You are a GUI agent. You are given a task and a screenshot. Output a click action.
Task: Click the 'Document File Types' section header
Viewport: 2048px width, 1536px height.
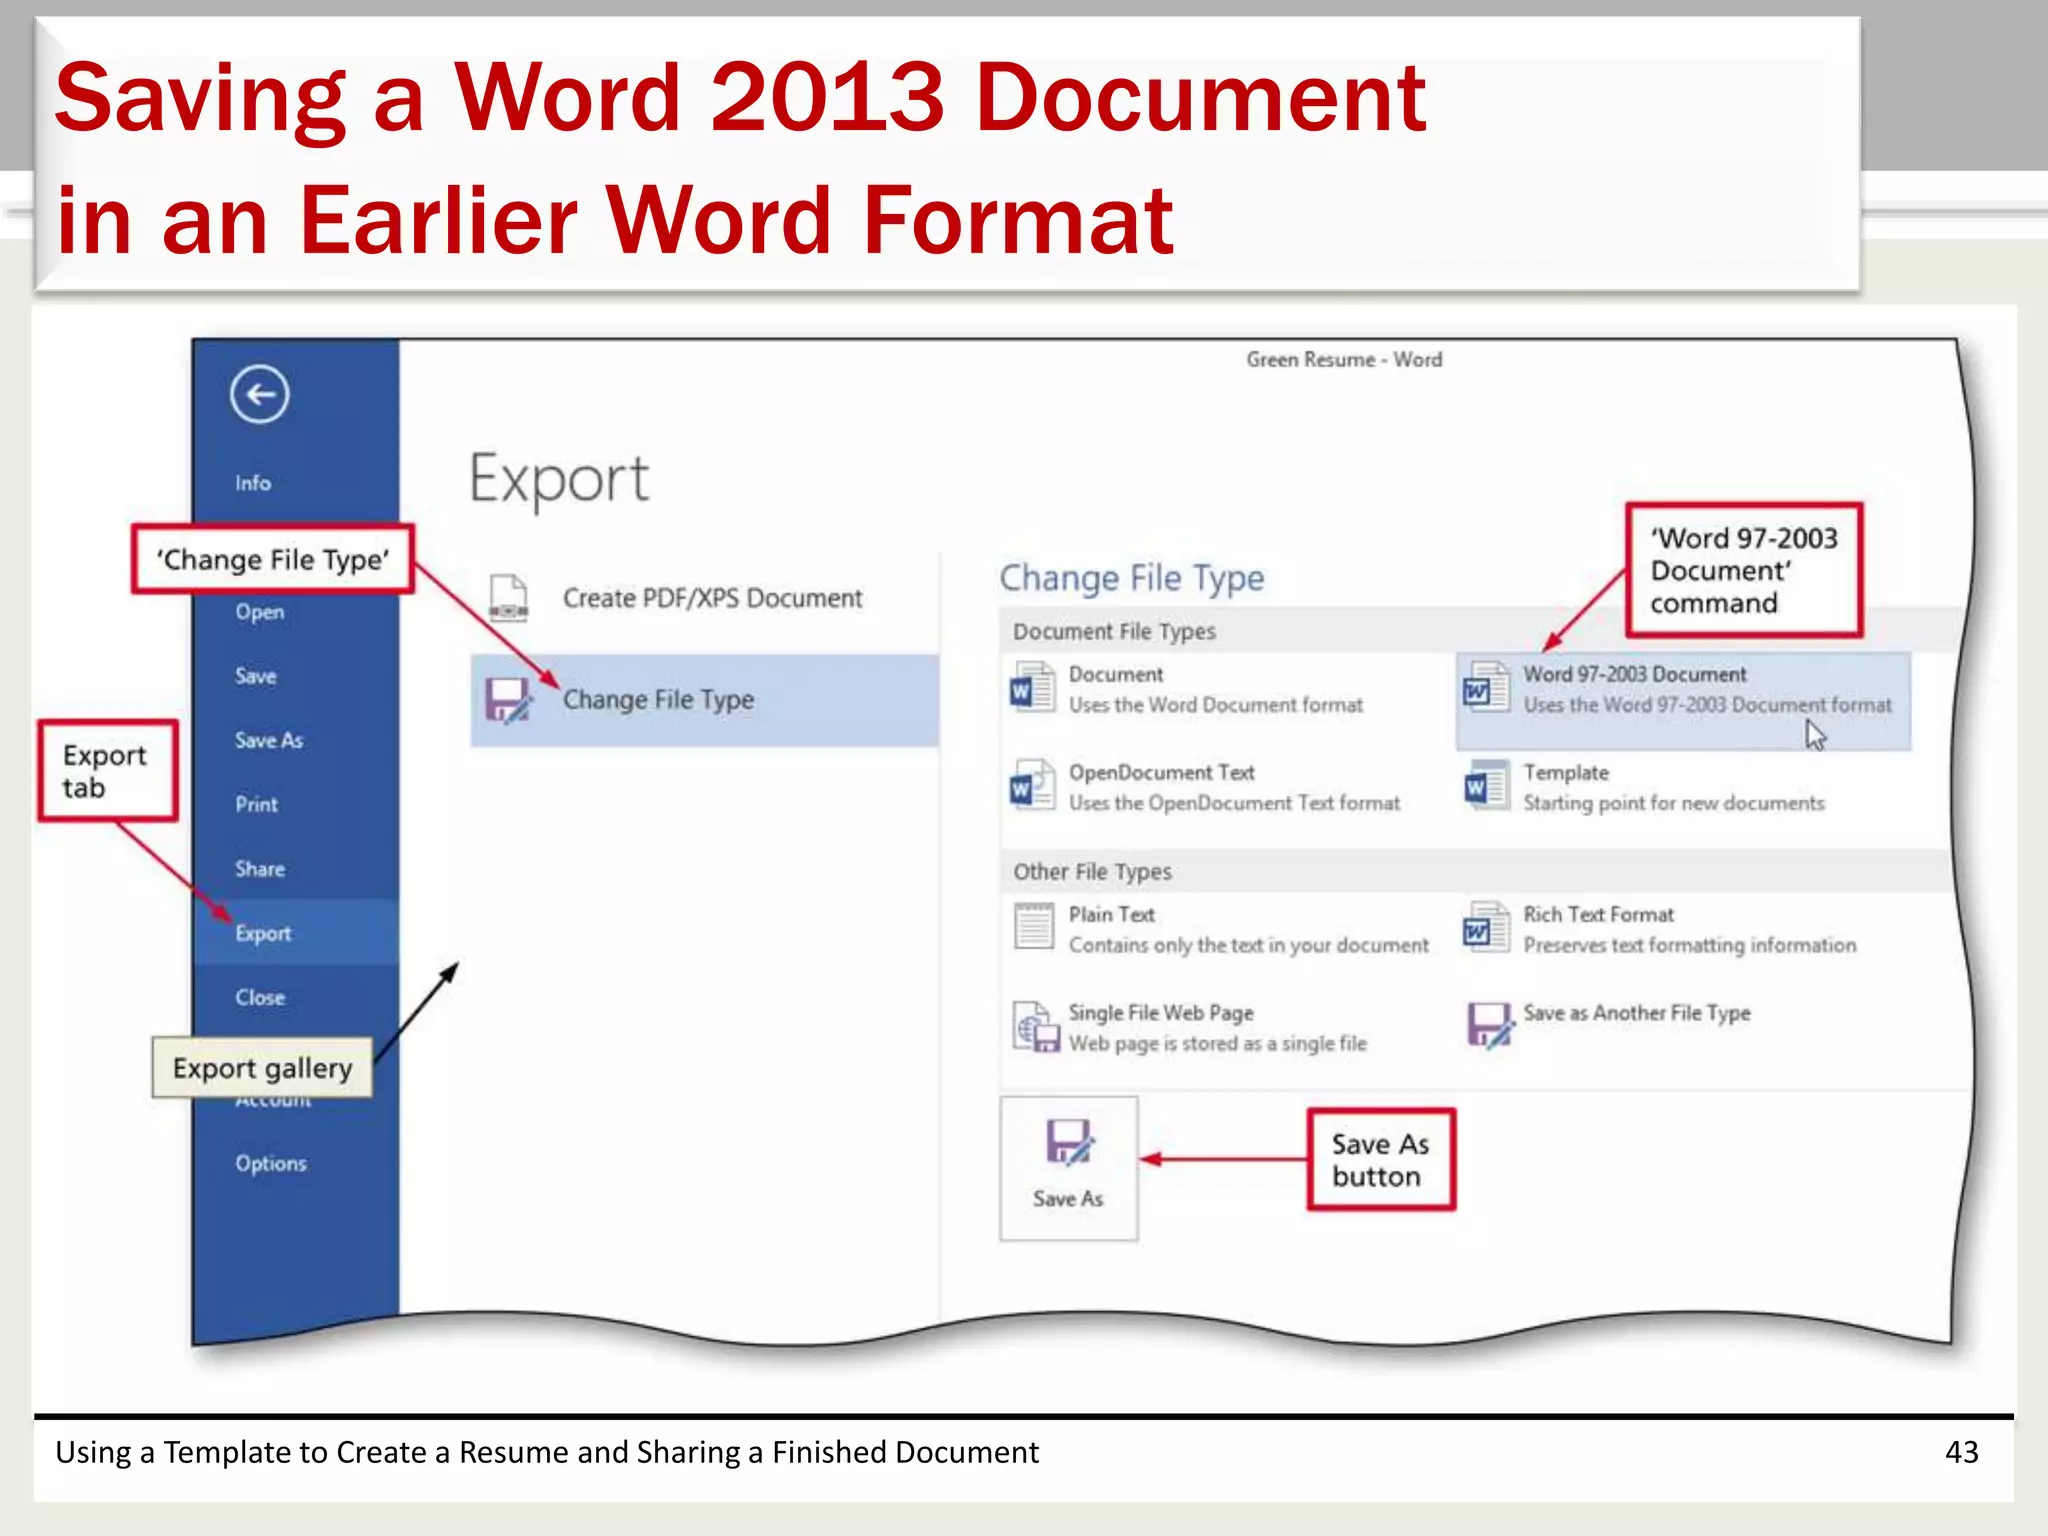(1114, 632)
